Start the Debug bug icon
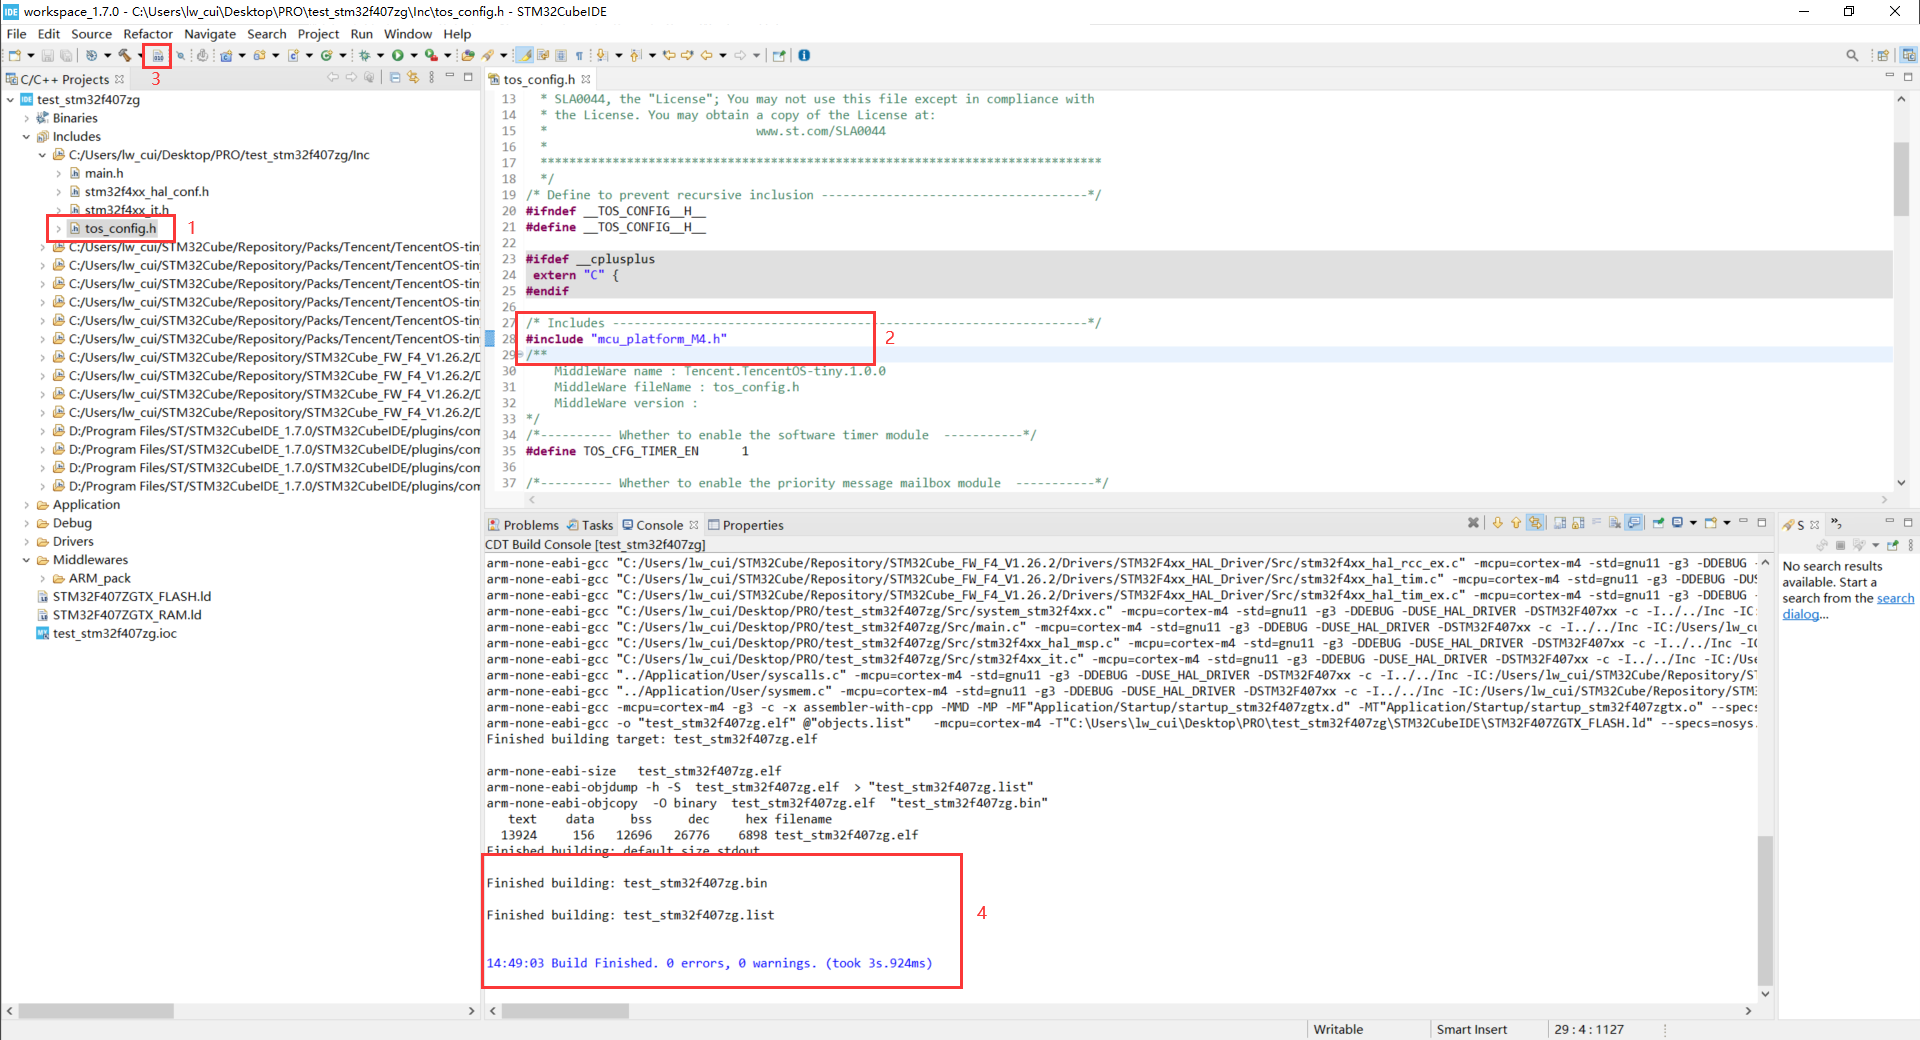The image size is (1920, 1040). (364, 55)
